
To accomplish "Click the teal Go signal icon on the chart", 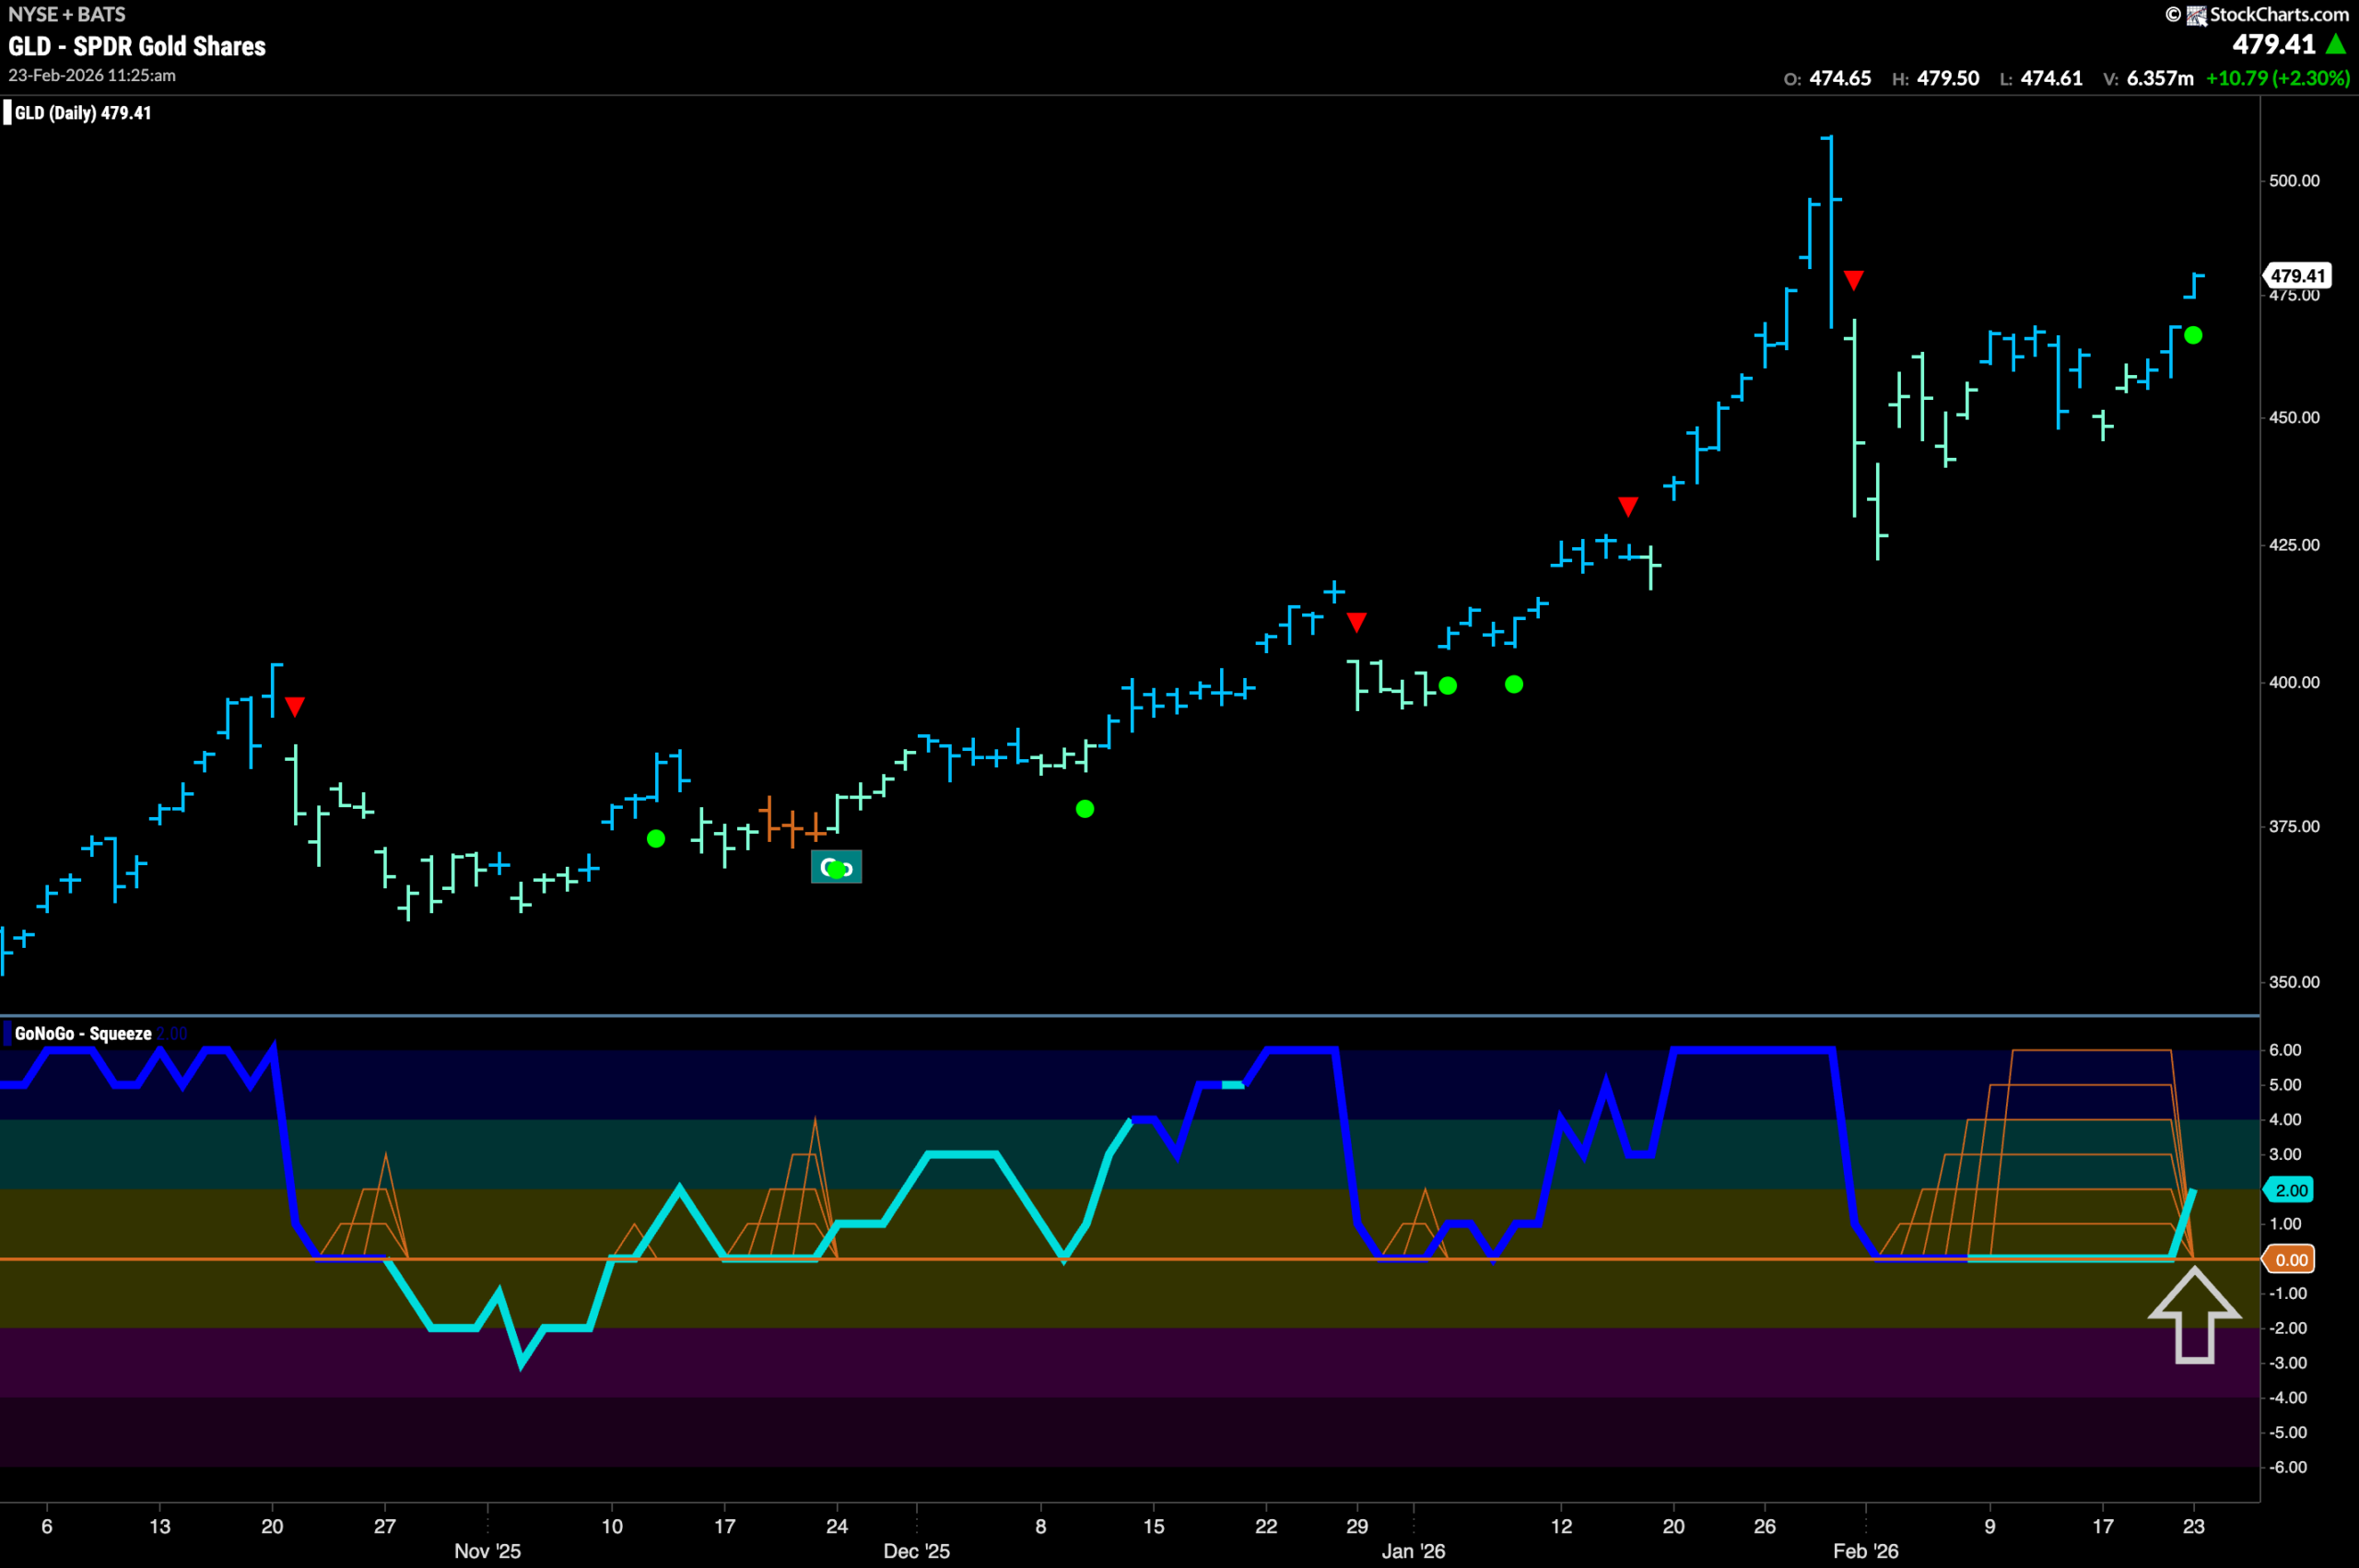I will 836,867.
